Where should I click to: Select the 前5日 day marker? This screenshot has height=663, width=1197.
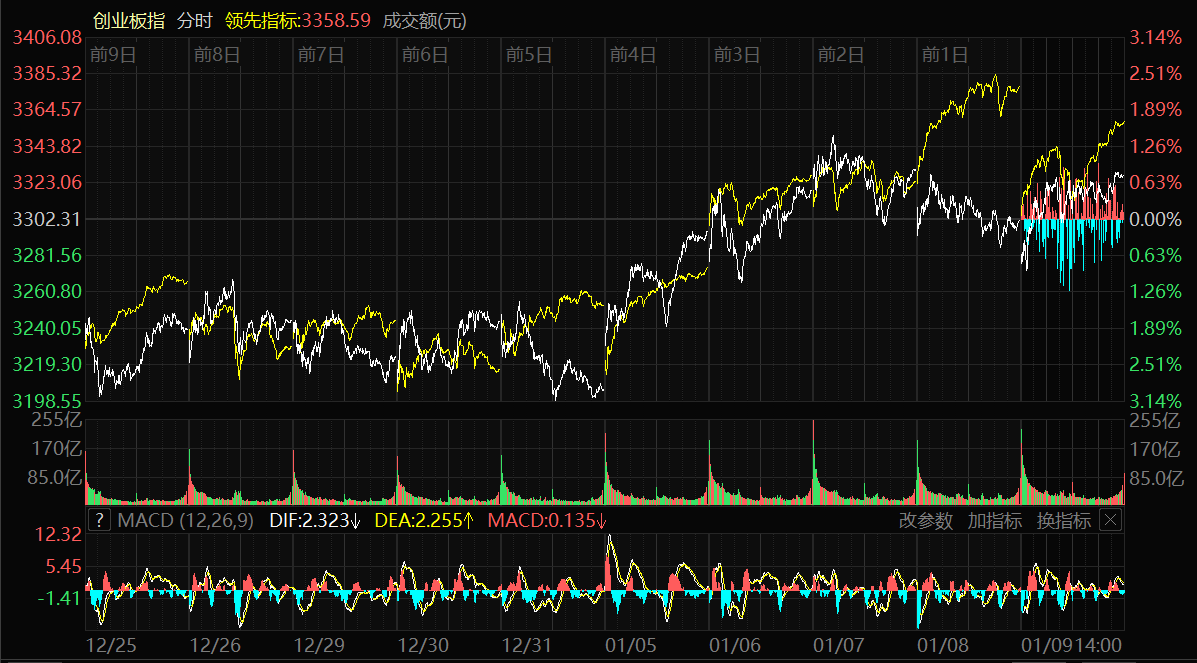(x=529, y=54)
